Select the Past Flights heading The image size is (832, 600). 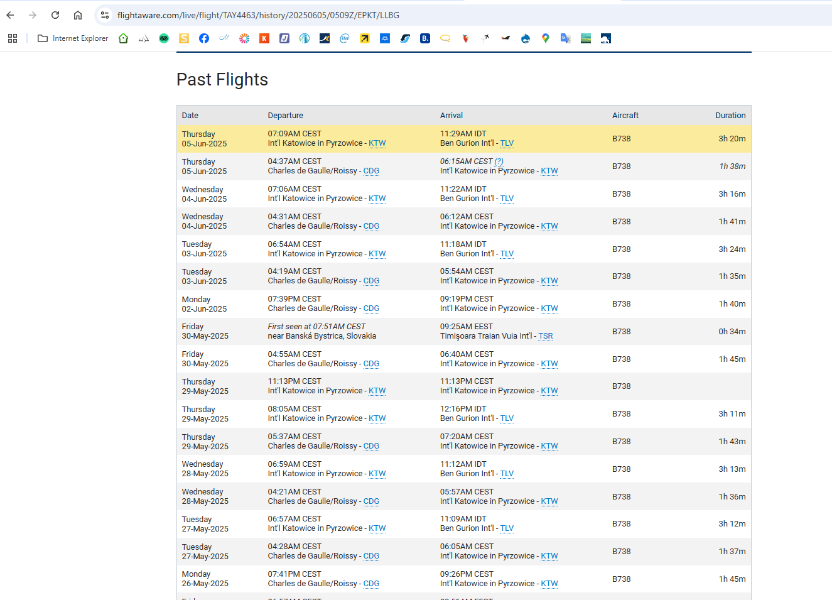click(222, 80)
